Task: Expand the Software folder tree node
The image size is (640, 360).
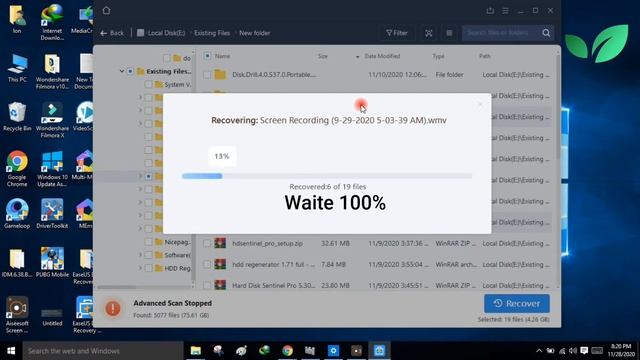Action: pyautogui.click(x=140, y=255)
